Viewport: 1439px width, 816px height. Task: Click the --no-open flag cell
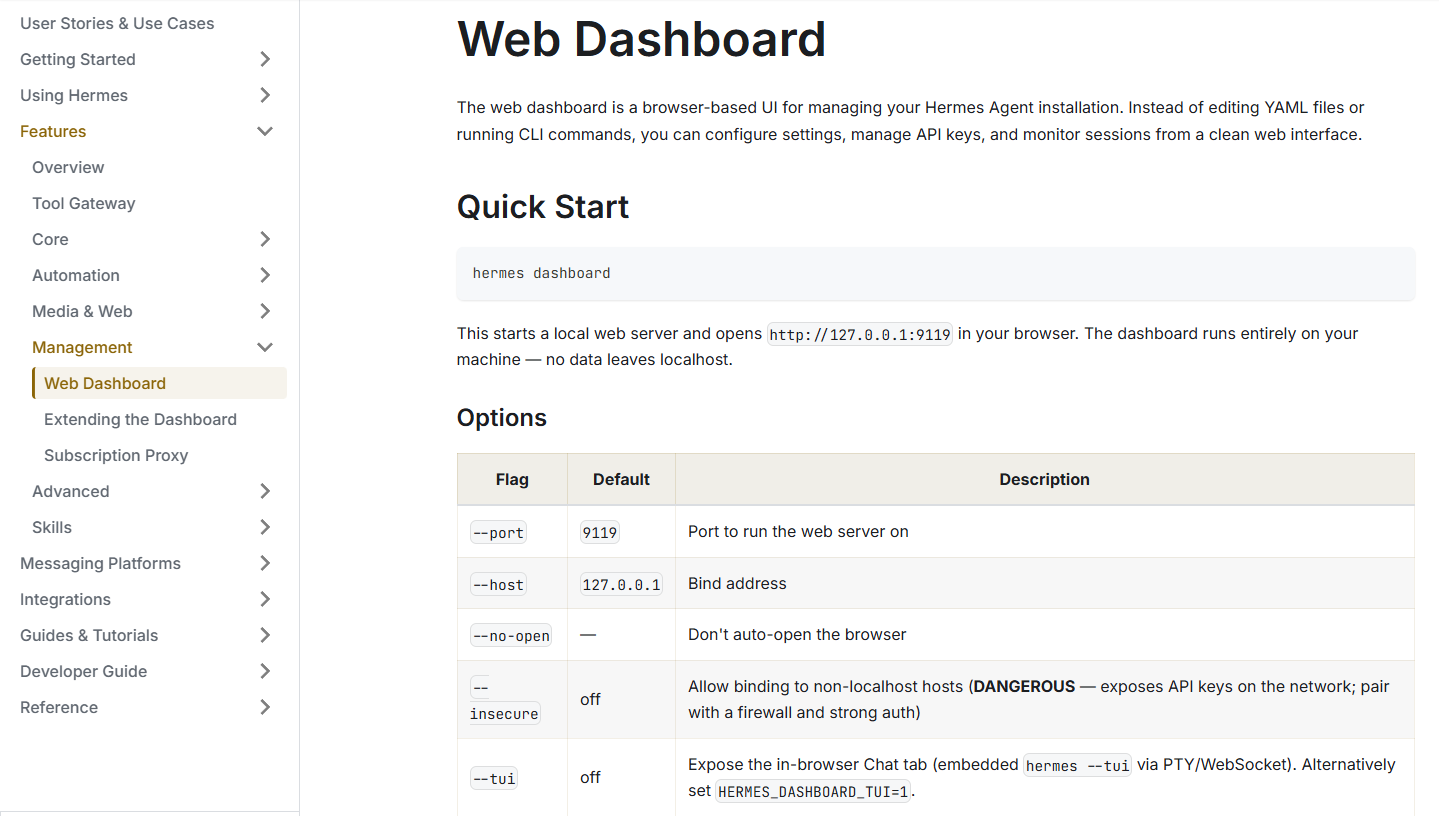coord(511,636)
